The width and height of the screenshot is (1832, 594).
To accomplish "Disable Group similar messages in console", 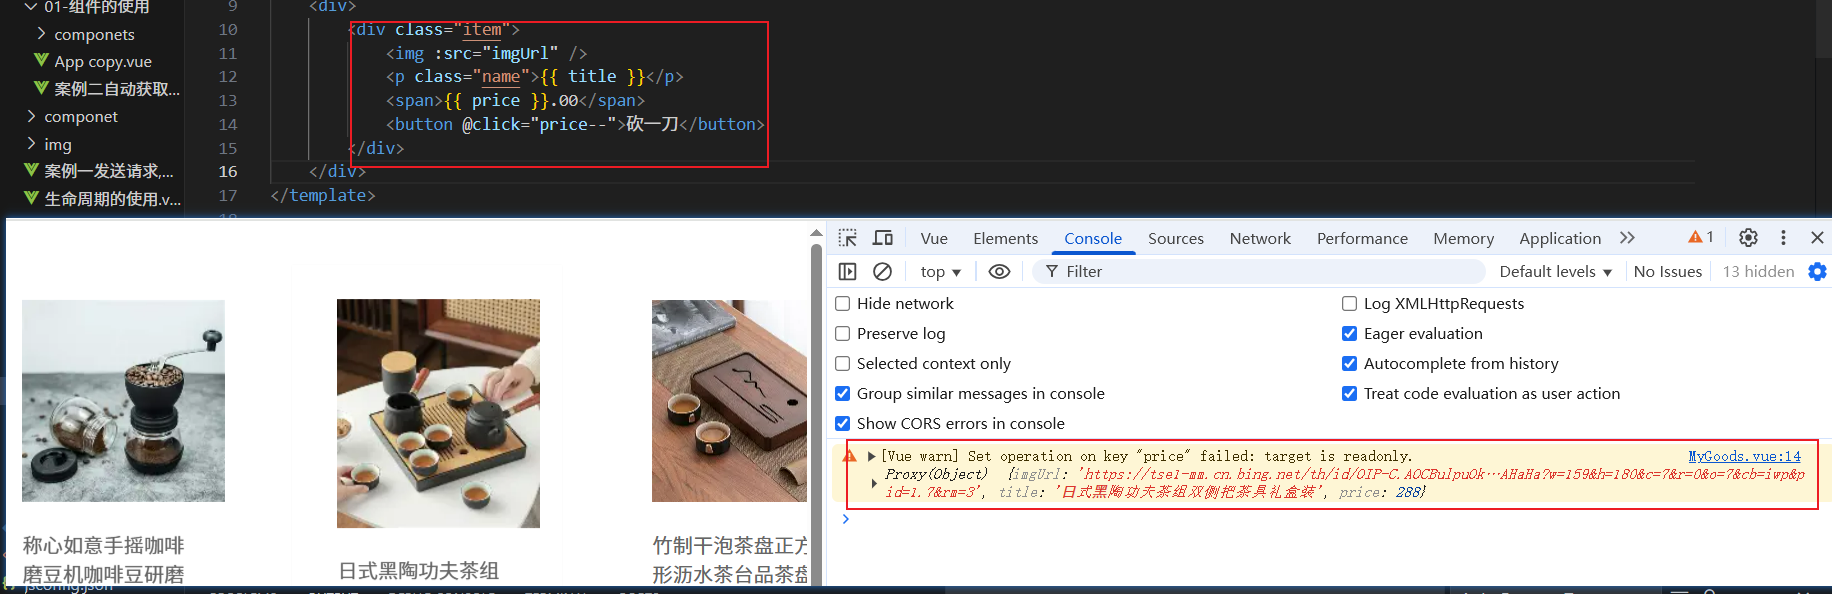I will pyautogui.click(x=842, y=393).
